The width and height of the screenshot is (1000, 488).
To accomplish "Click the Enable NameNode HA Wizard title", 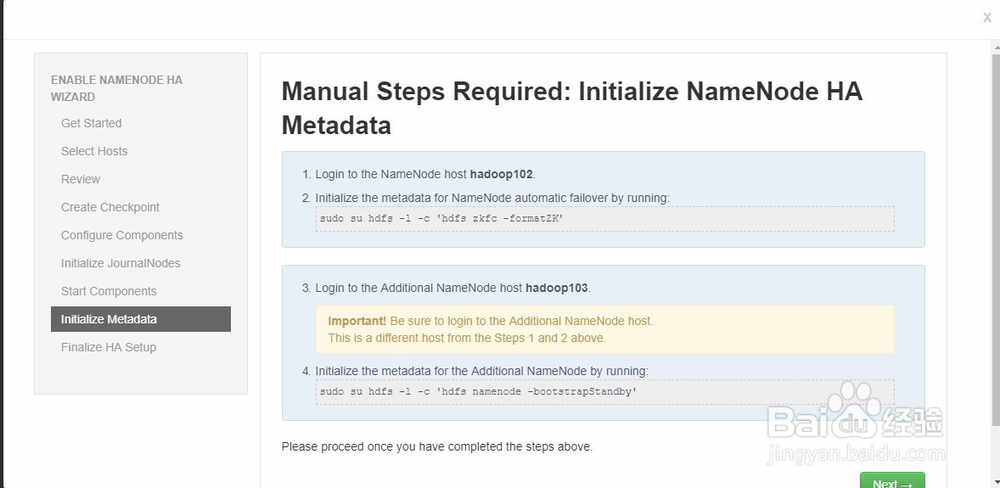I will 116,88.
